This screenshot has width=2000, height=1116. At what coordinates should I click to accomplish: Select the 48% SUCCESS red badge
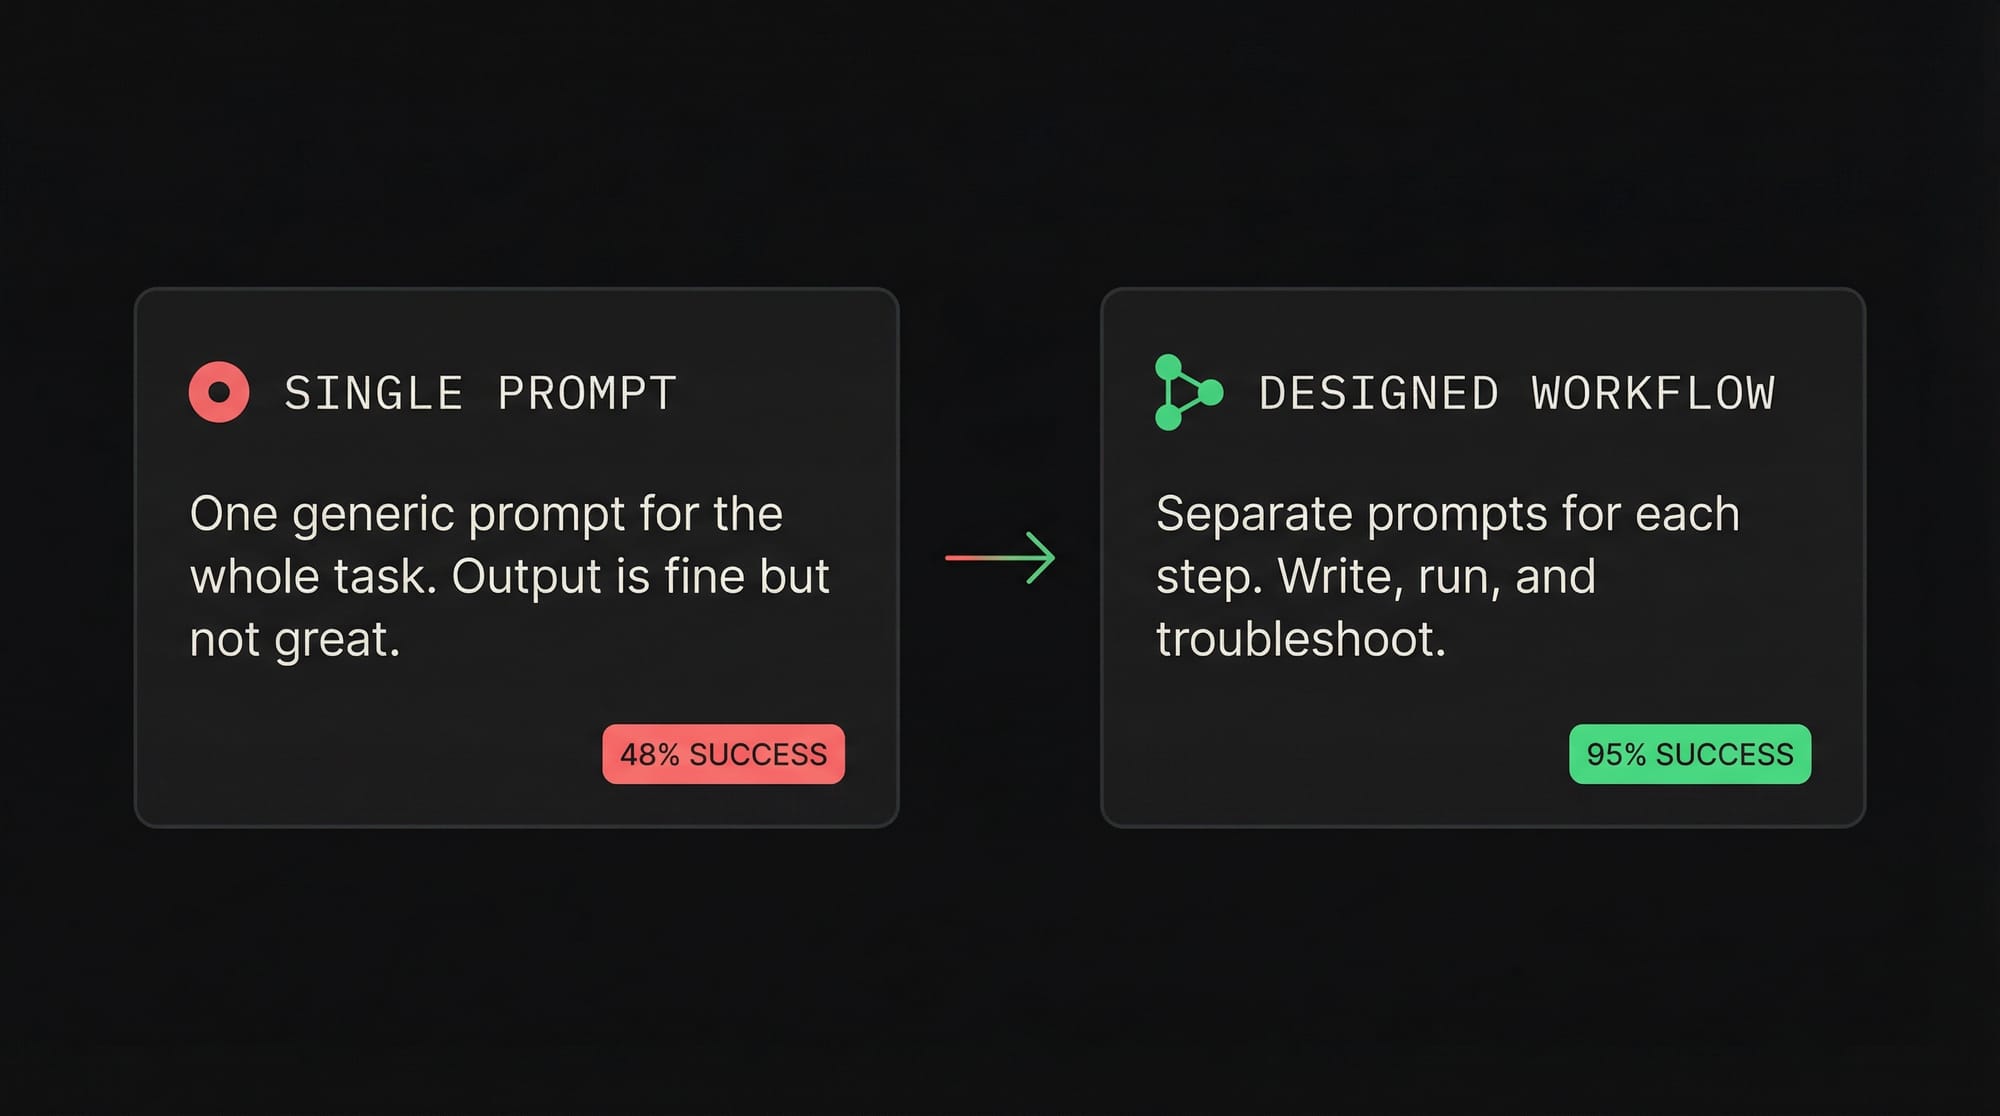pos(723,754)
